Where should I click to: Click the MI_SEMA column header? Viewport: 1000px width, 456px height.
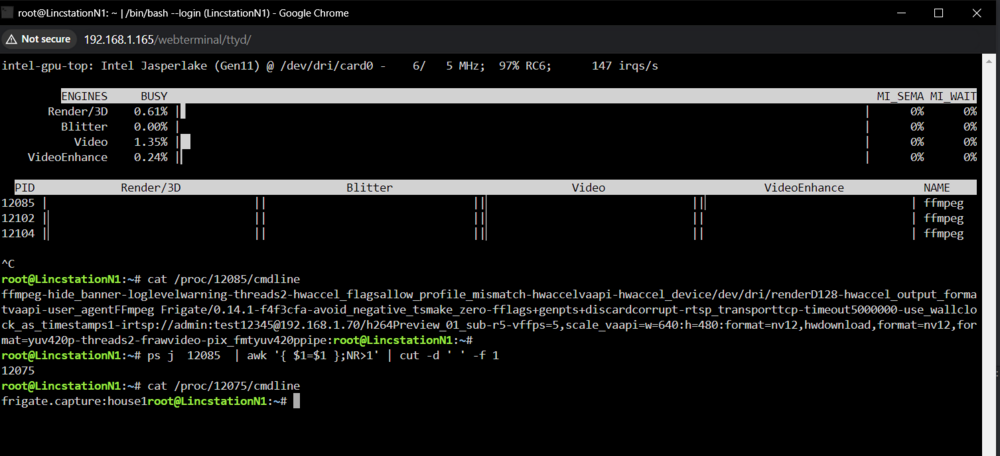[901, 96]
